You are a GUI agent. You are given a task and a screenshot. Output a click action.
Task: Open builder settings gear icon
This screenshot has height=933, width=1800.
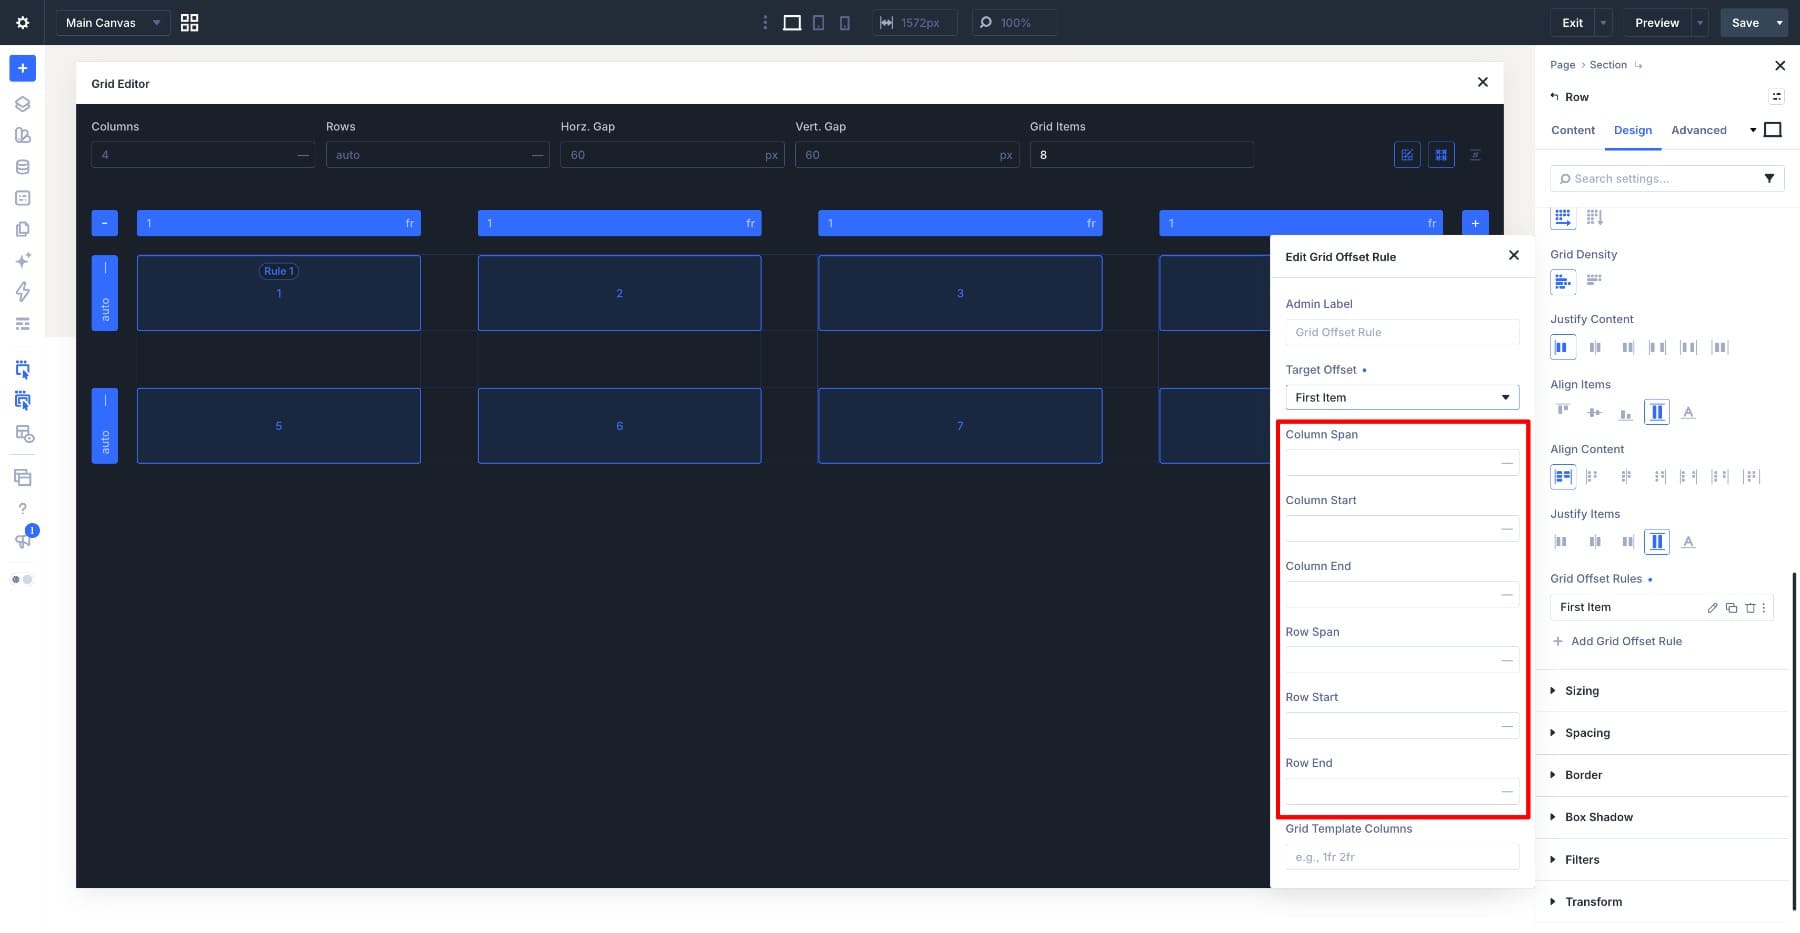coord(22,22)
